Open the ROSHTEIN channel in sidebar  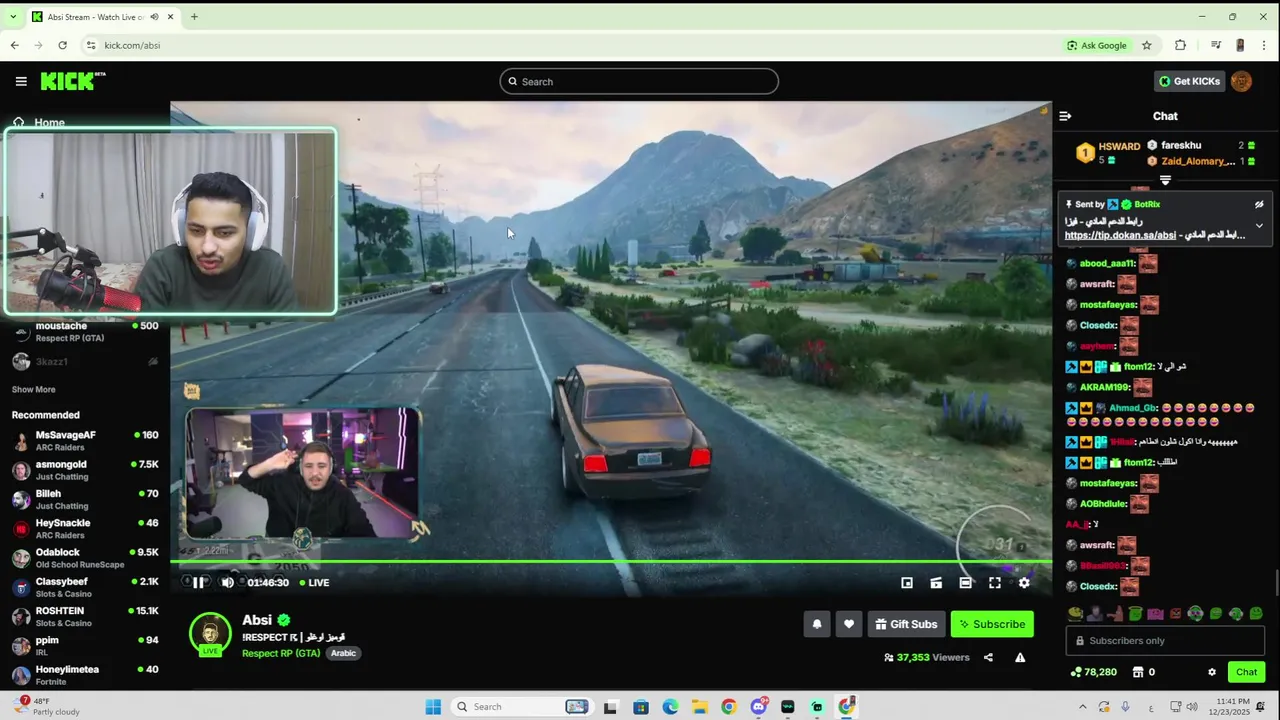(85, 616)
